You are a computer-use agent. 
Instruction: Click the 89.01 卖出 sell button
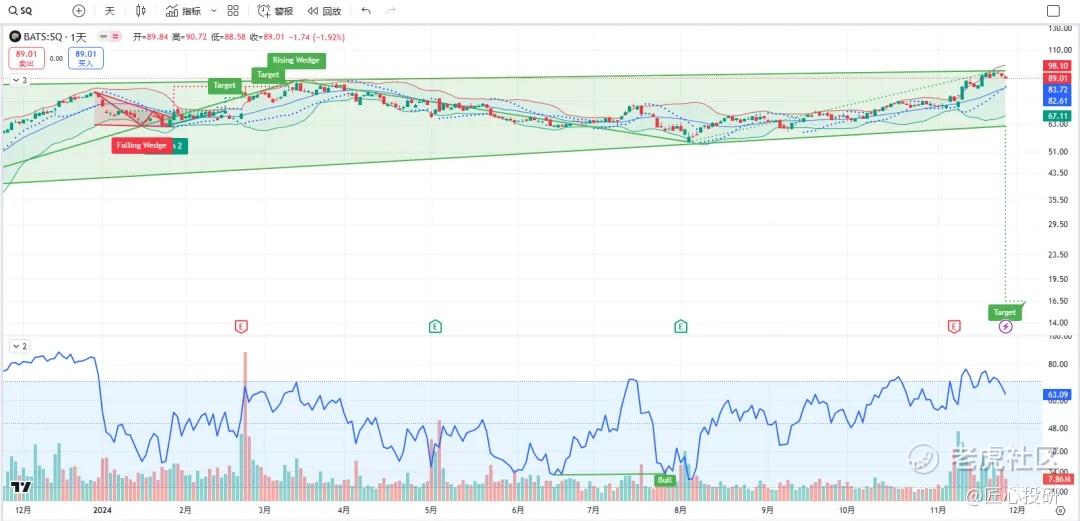(26, 58)
